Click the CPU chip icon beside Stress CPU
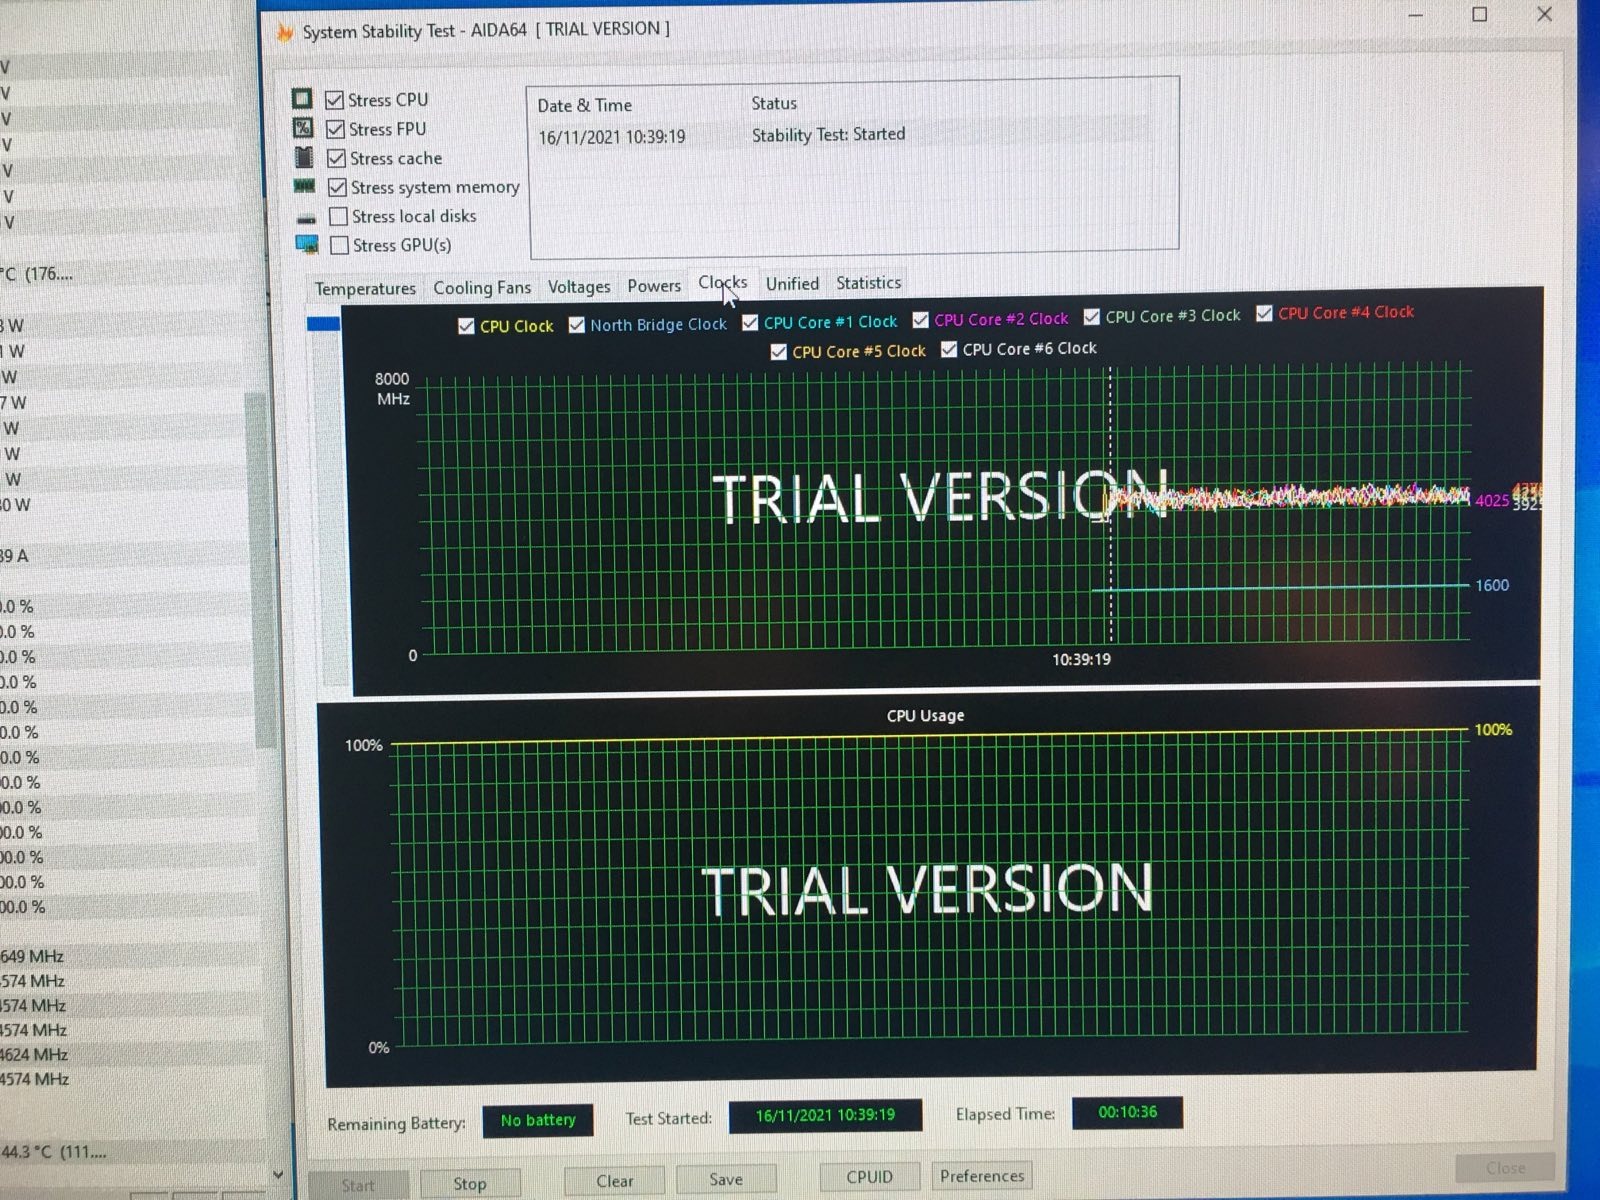1600x1200 pixels. [x=302, y=99]
